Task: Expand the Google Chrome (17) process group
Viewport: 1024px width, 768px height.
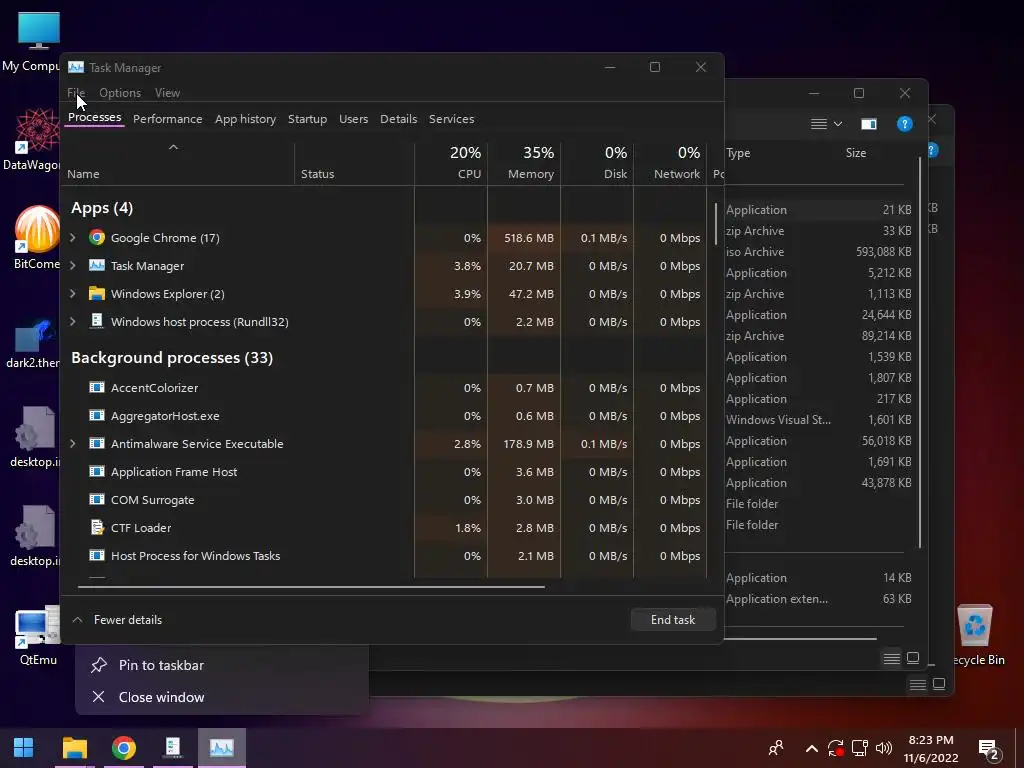Action: 72,238
